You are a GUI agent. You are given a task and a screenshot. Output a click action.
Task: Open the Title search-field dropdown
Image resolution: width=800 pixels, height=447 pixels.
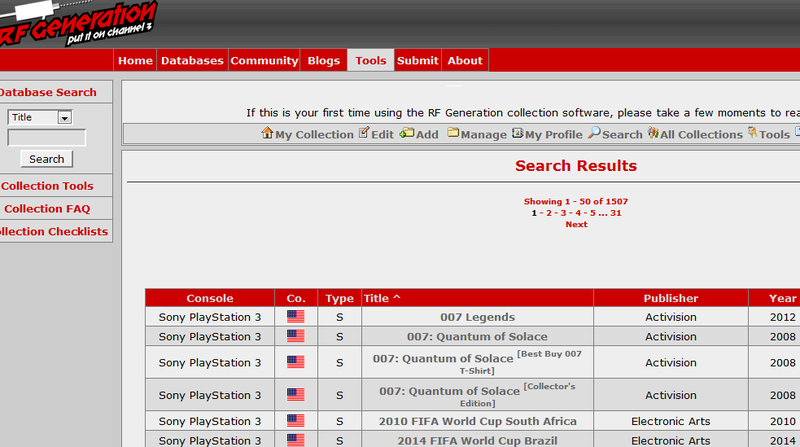[x=64, y=118]
